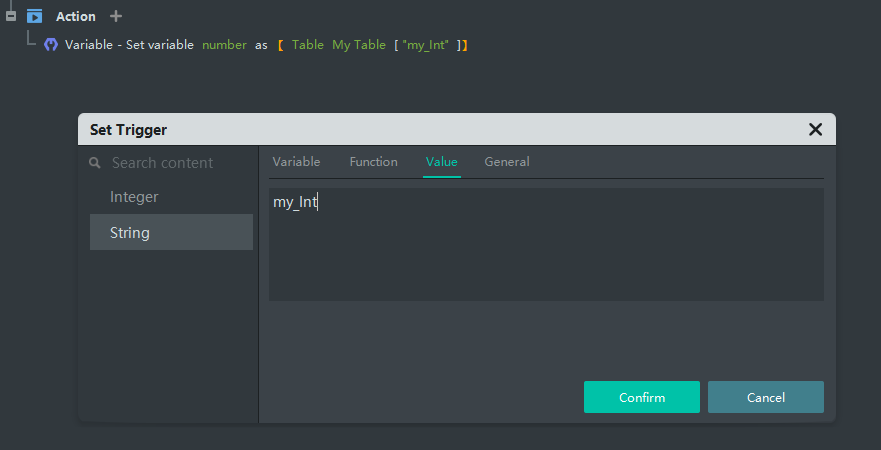Image resolution: width=881 pixels, height=450 pixels.
Task: Switch to the Variable tab
Action: pos(296,162)
